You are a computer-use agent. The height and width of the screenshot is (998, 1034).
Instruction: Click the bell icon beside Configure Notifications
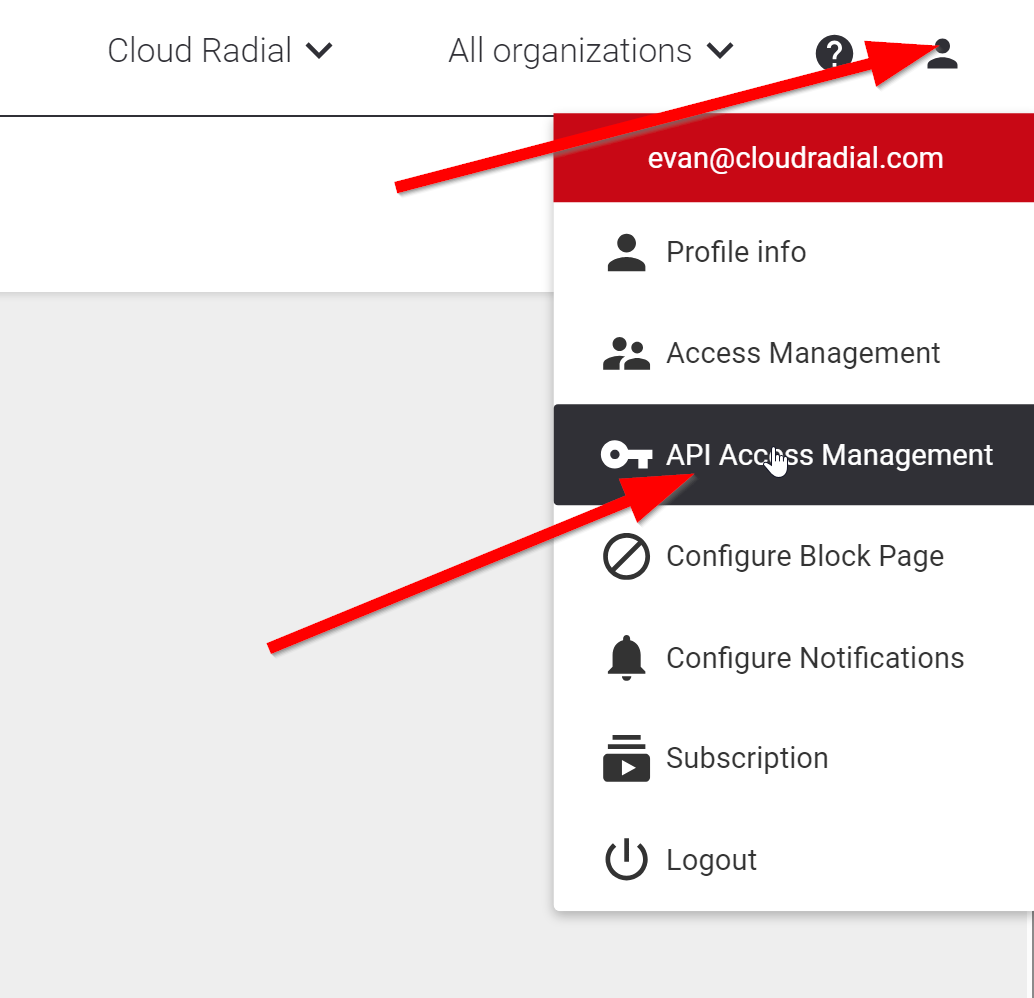click(627, 657)
